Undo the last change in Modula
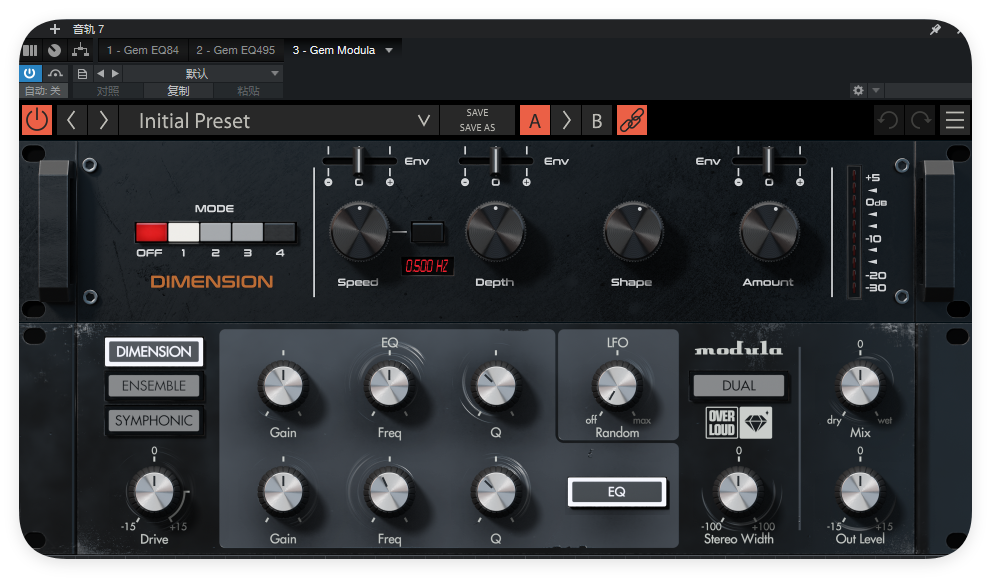The width and height of the screenshot is (991, 578). [888, 120]
